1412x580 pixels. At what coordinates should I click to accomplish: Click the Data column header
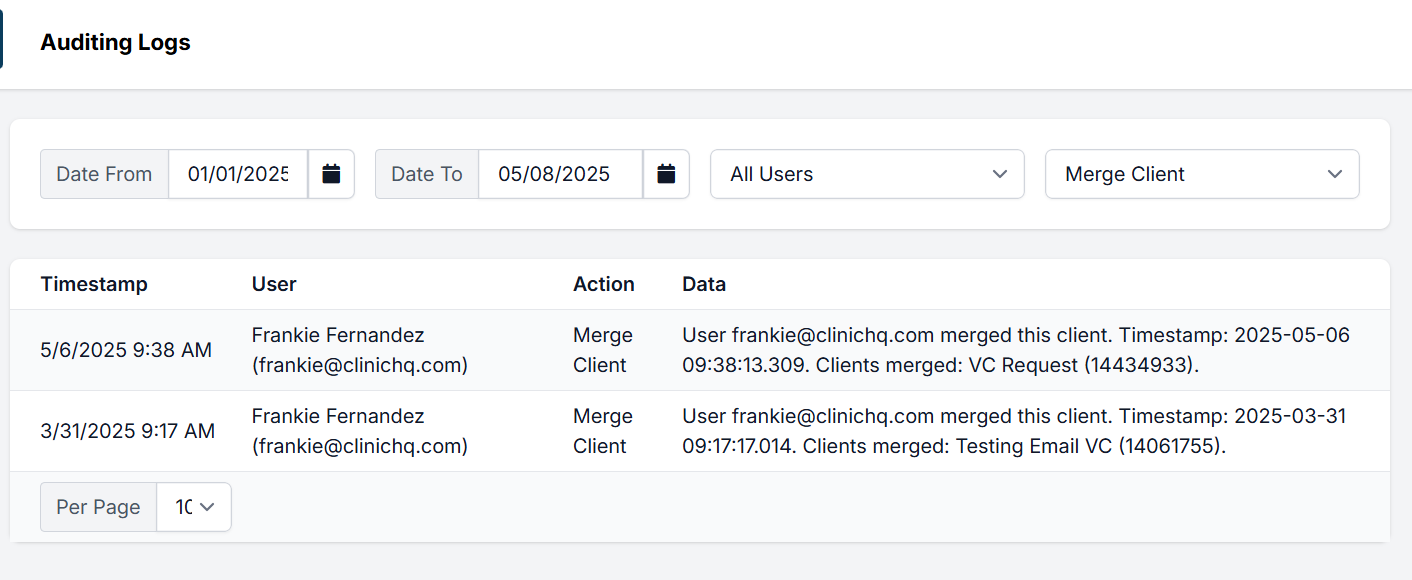[704, 284]
